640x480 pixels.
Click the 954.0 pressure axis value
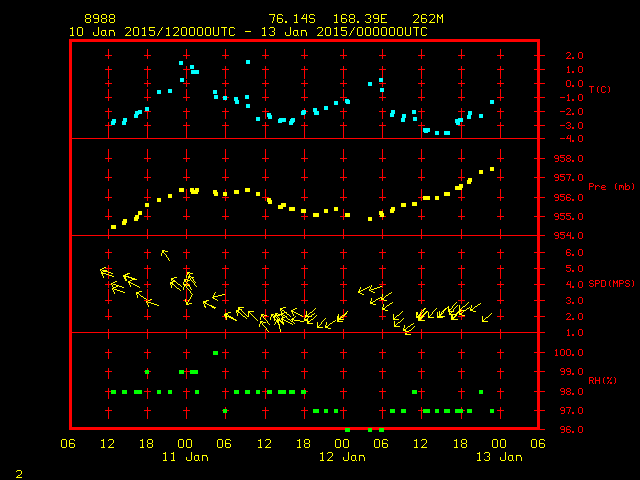(x=569, y=236)
